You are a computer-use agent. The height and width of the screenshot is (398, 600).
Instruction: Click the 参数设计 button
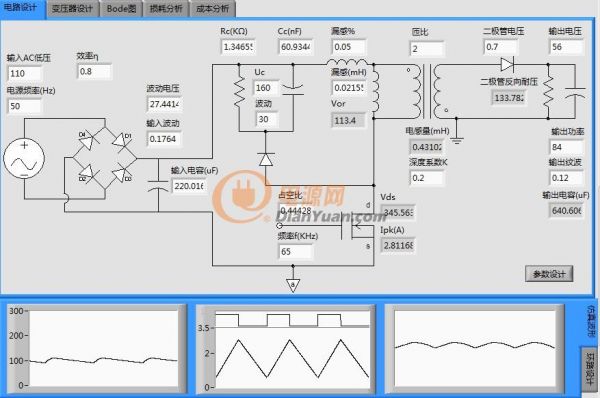(549, 274)
